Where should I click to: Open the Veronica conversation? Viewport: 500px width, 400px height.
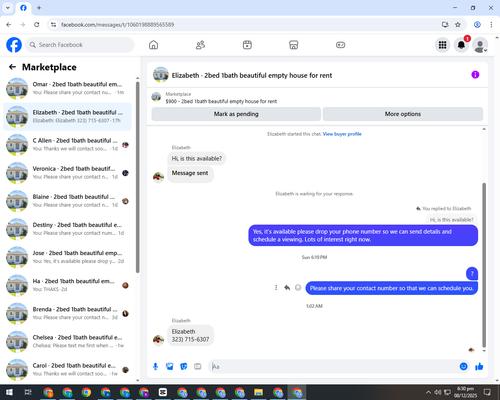click(67, 173)
